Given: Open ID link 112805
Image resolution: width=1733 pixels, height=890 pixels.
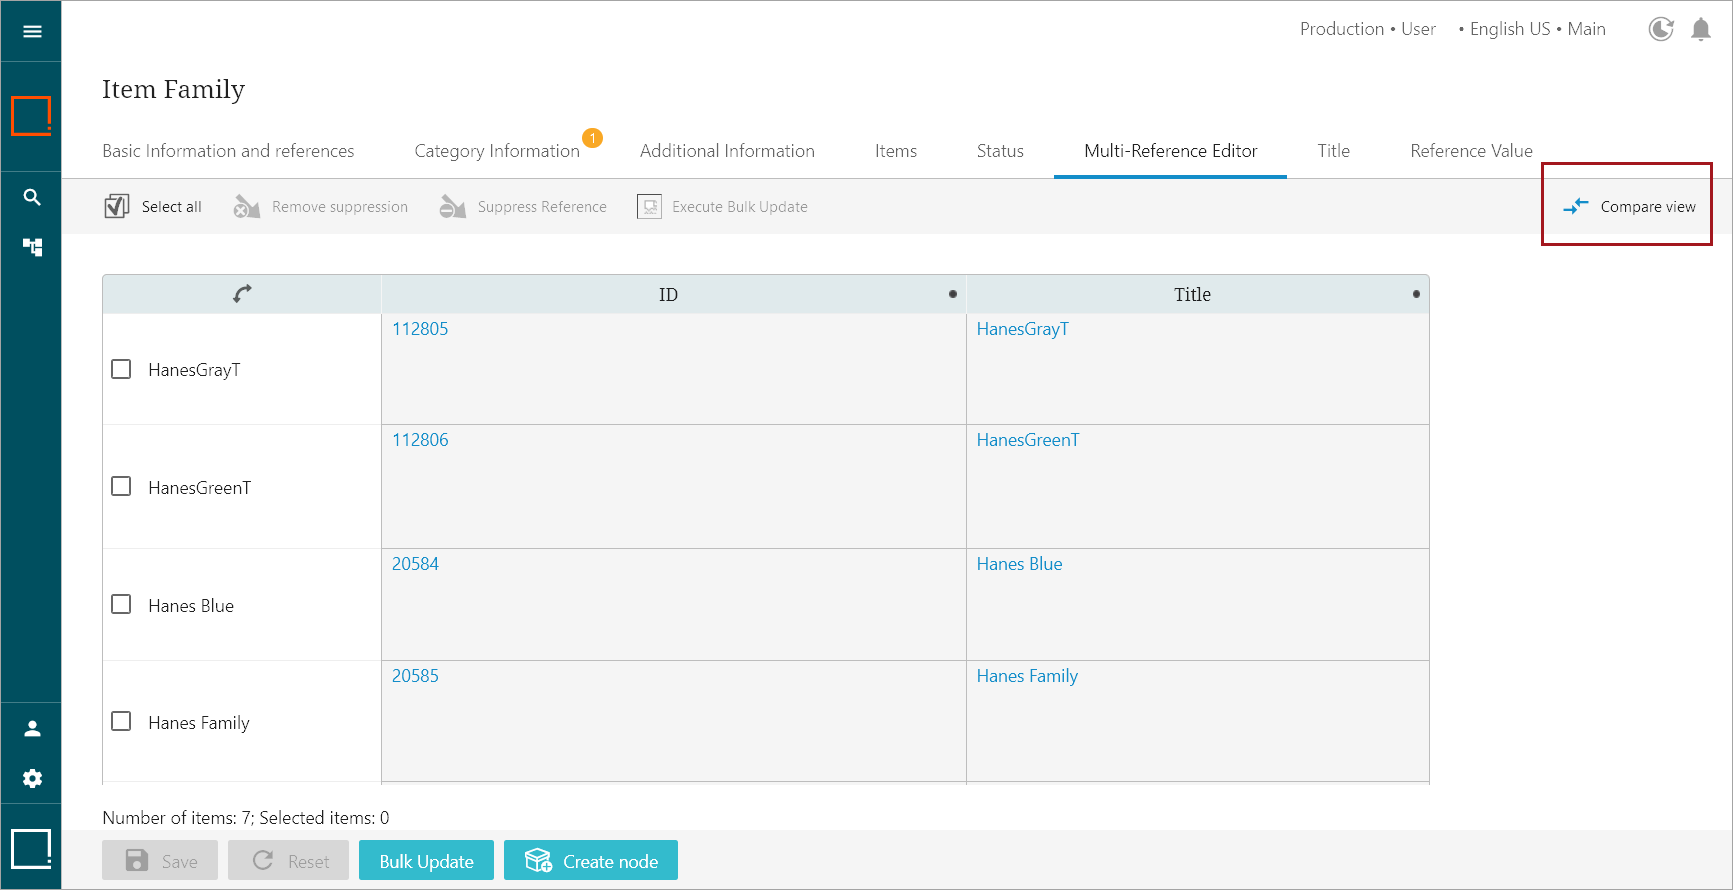Looking at the screenshot, I should pos(420,329).
